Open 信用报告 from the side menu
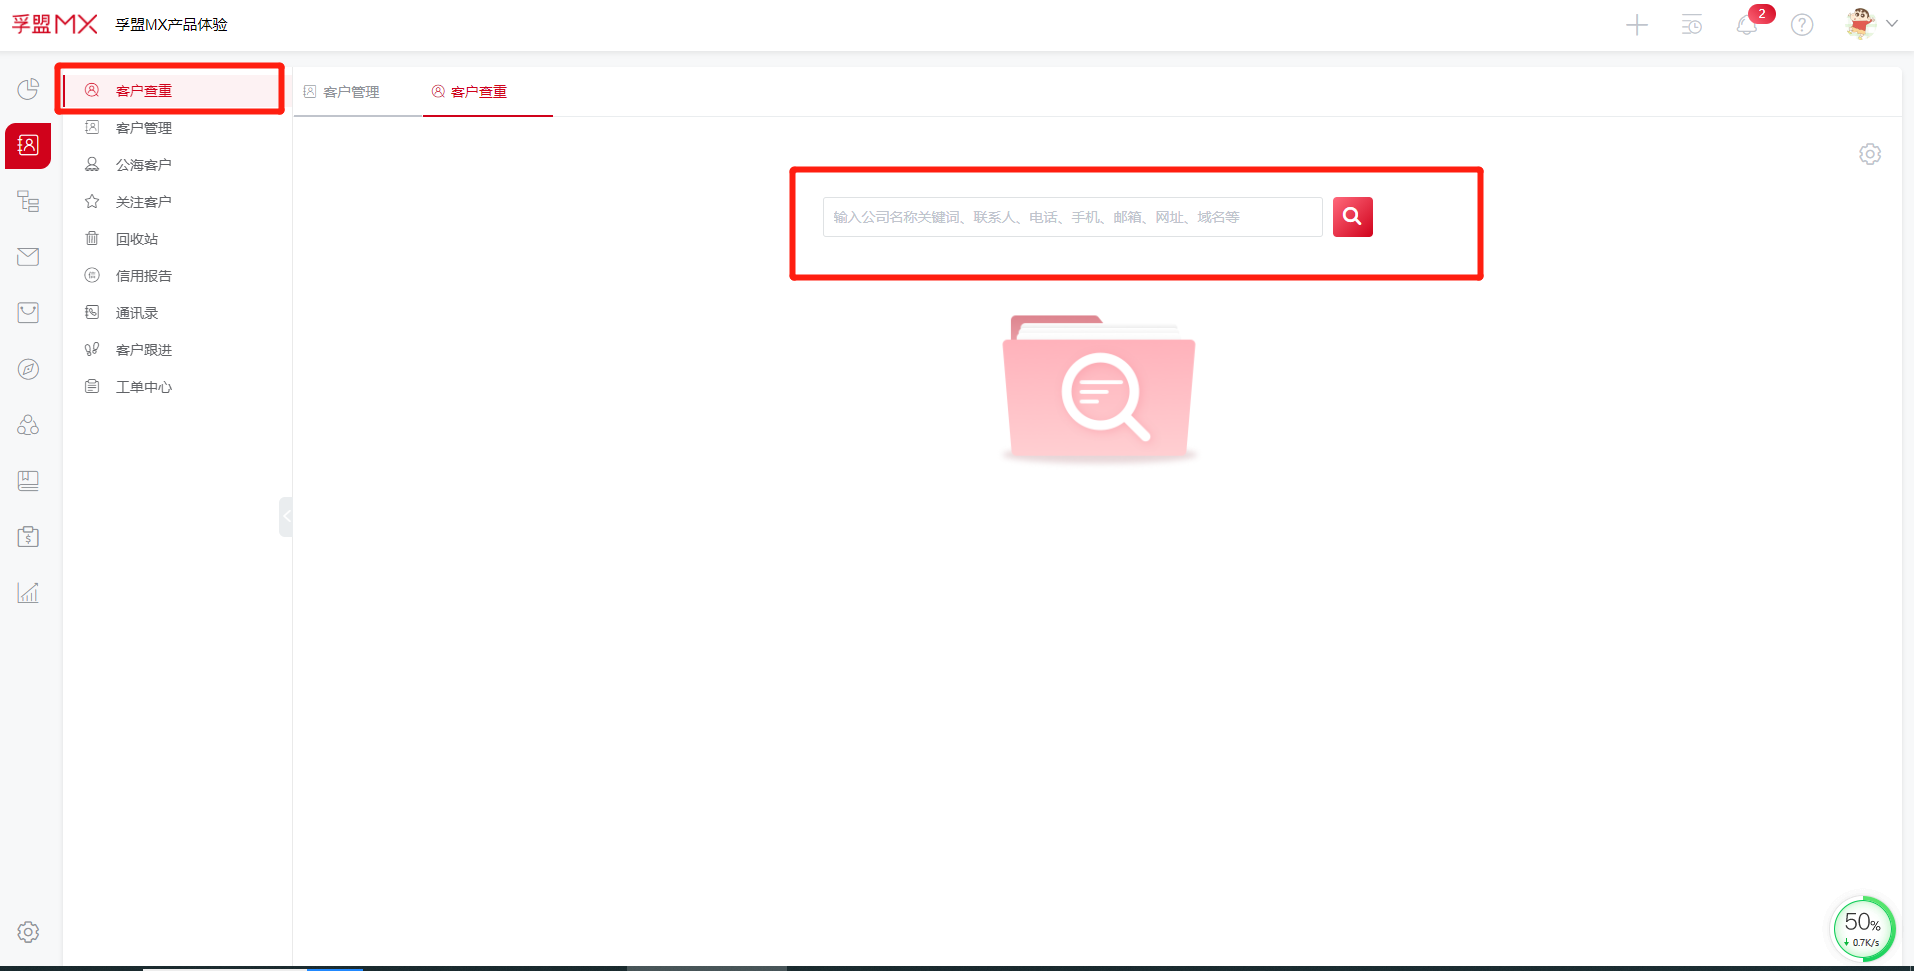The height and width of the screenshot is (971, 1914). (x=143, y=276)
